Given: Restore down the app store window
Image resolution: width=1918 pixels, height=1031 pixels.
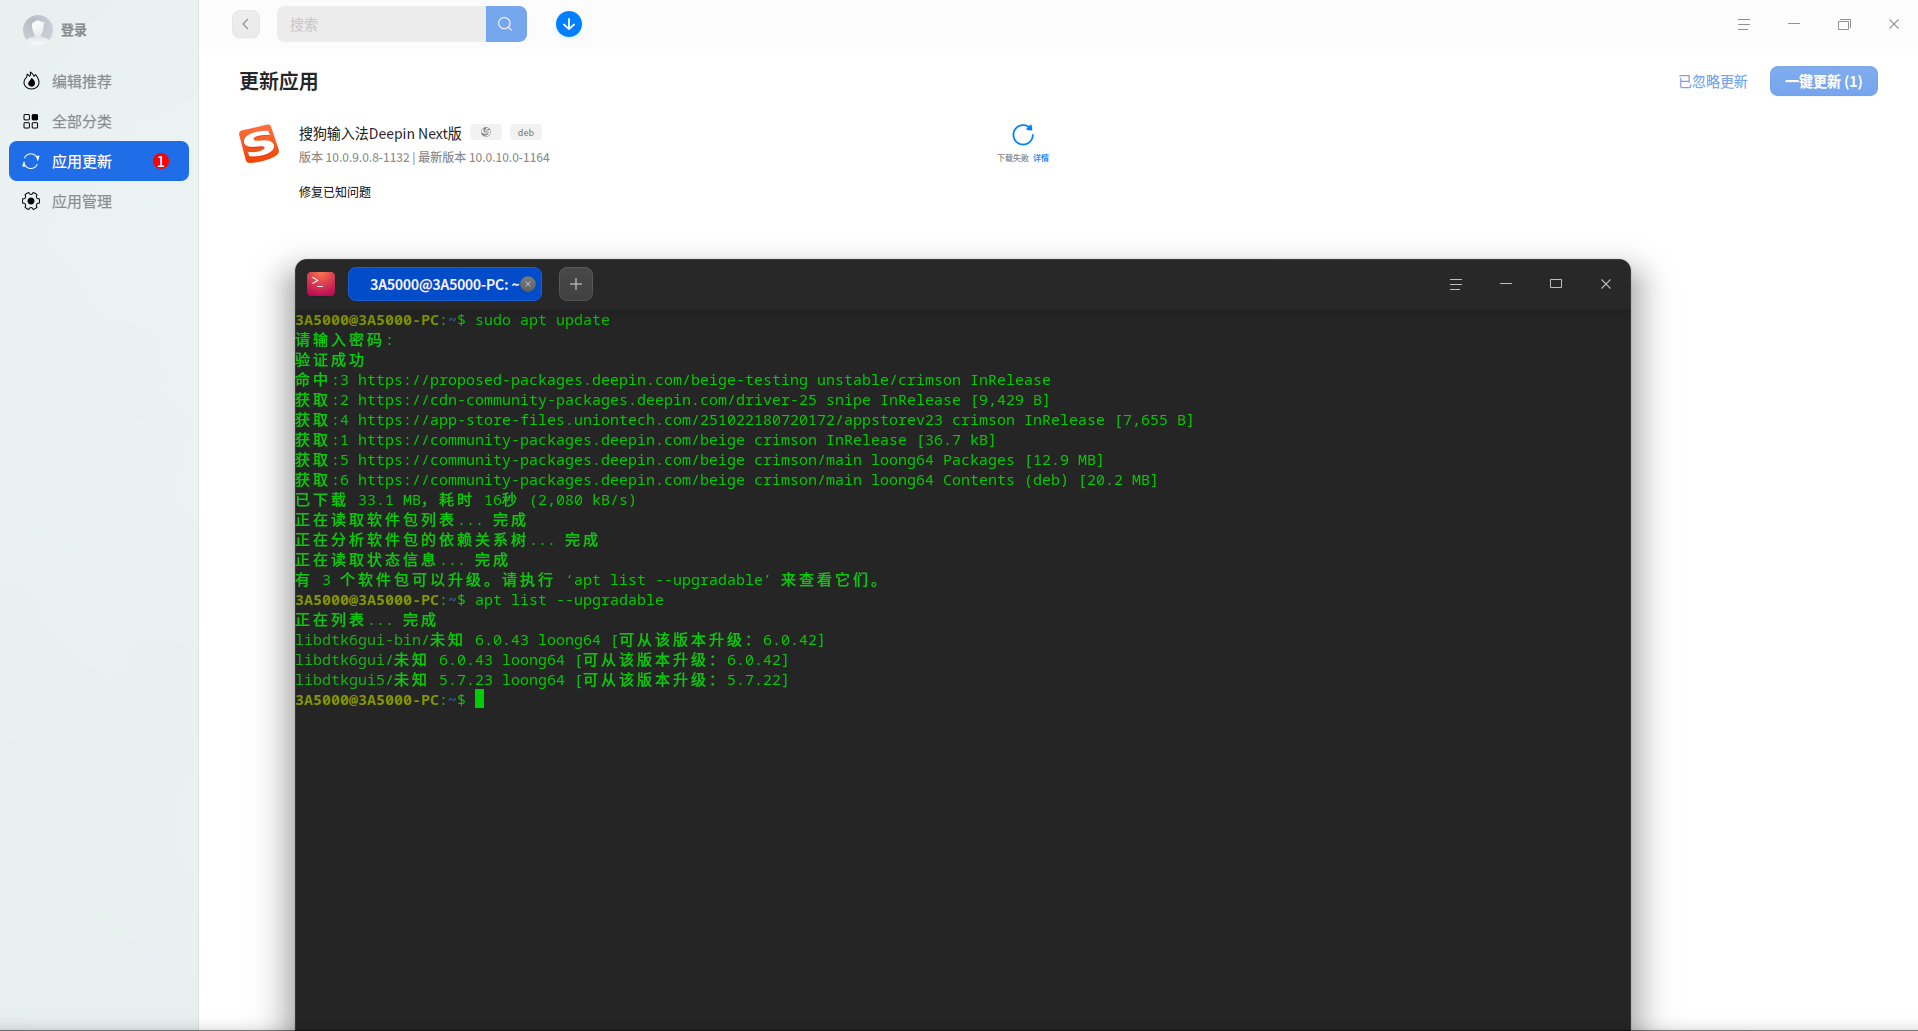Looking at the screenshot, I should [x=1844, y=24].
